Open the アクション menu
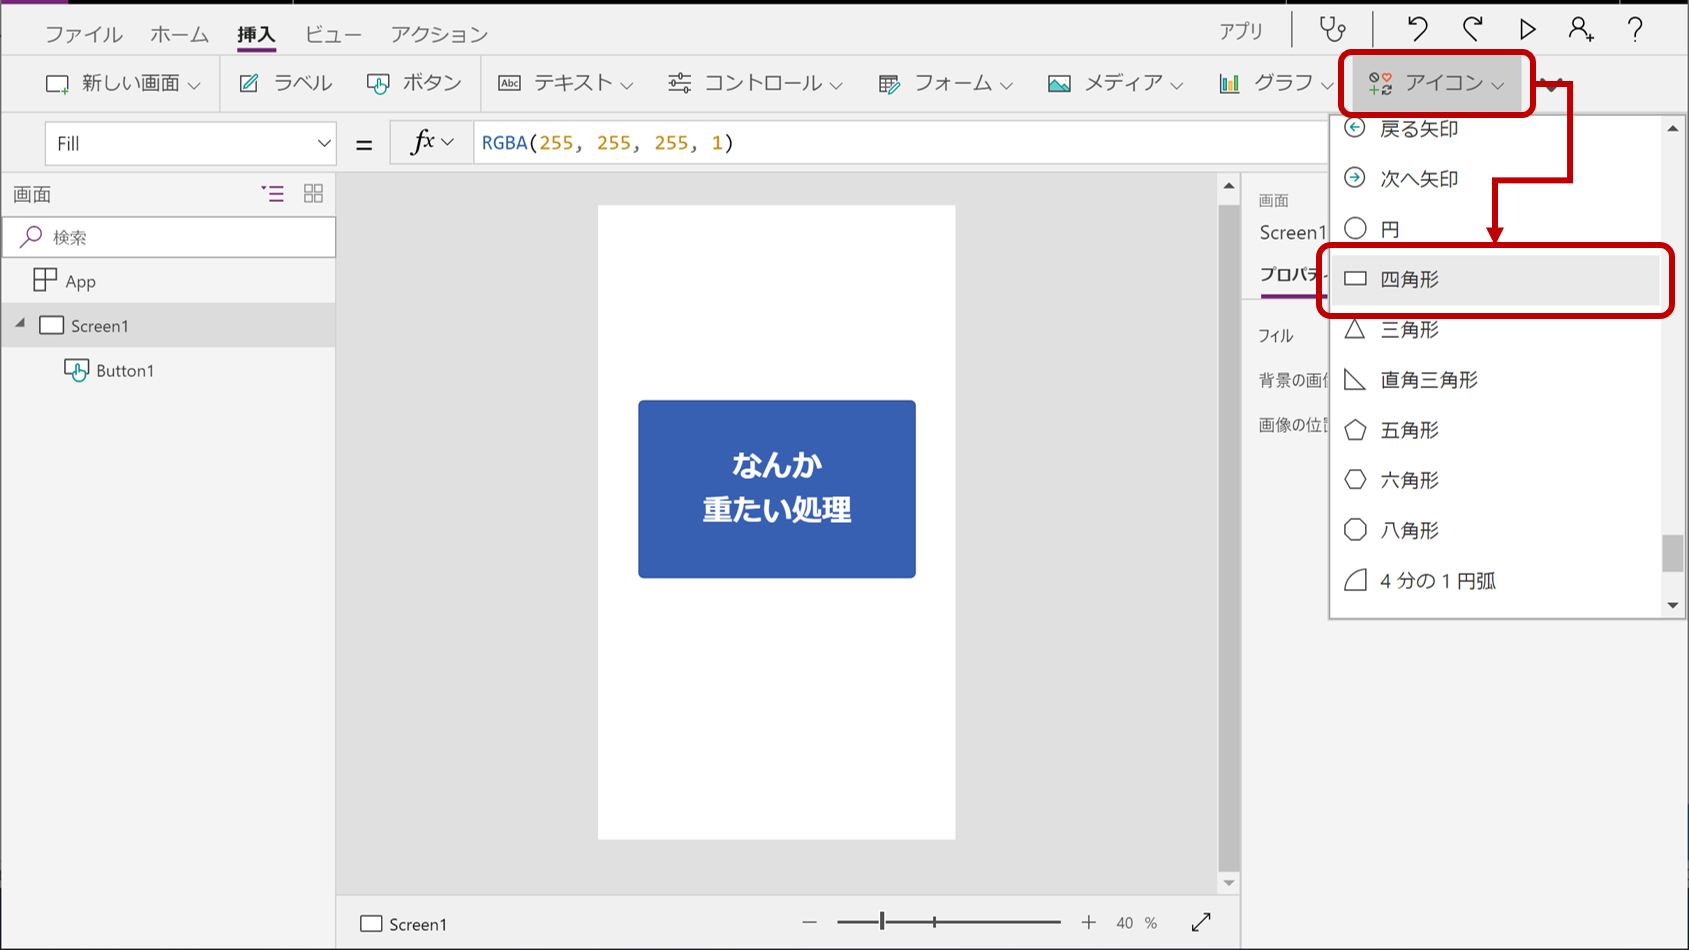Image resolution: width=1689 pixels, height=950 pixels. point(438,33)
